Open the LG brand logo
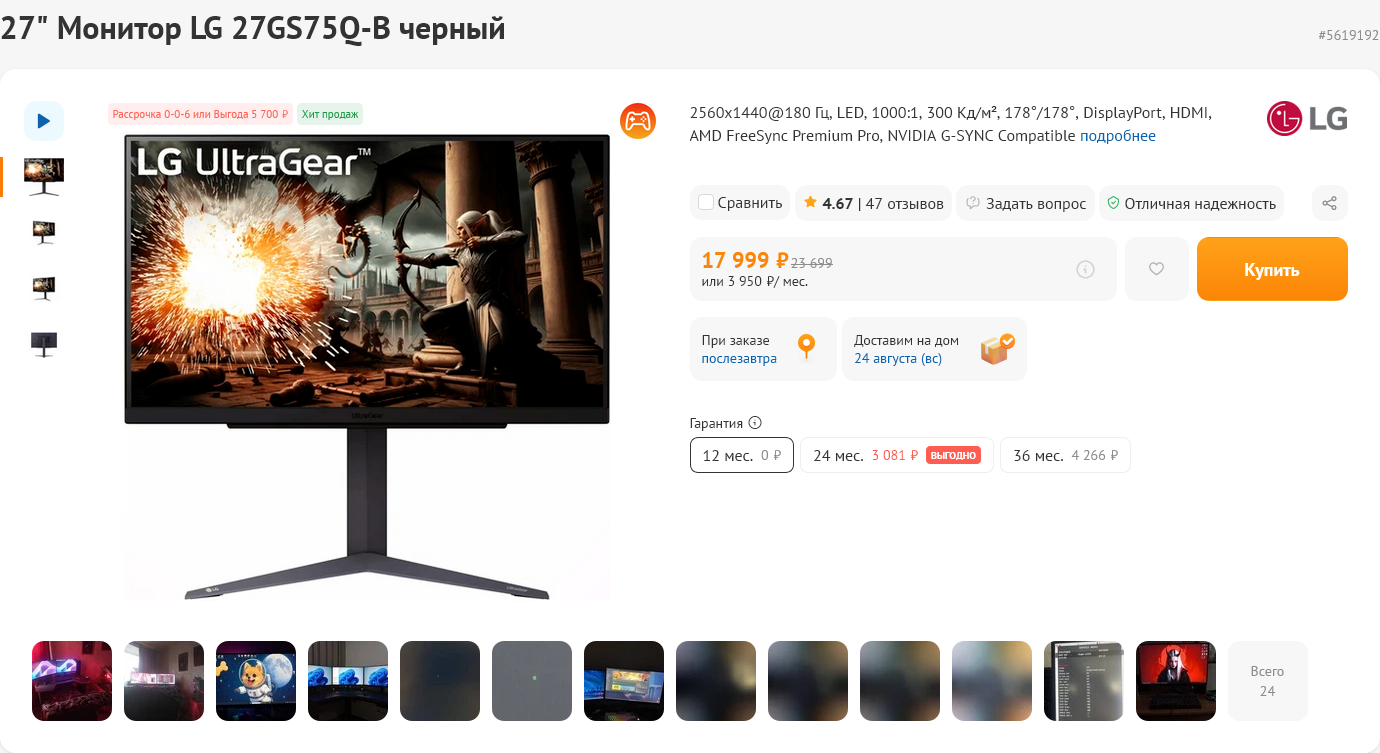The height and width of the screenshot is (753, 1380). point(1307,119)
